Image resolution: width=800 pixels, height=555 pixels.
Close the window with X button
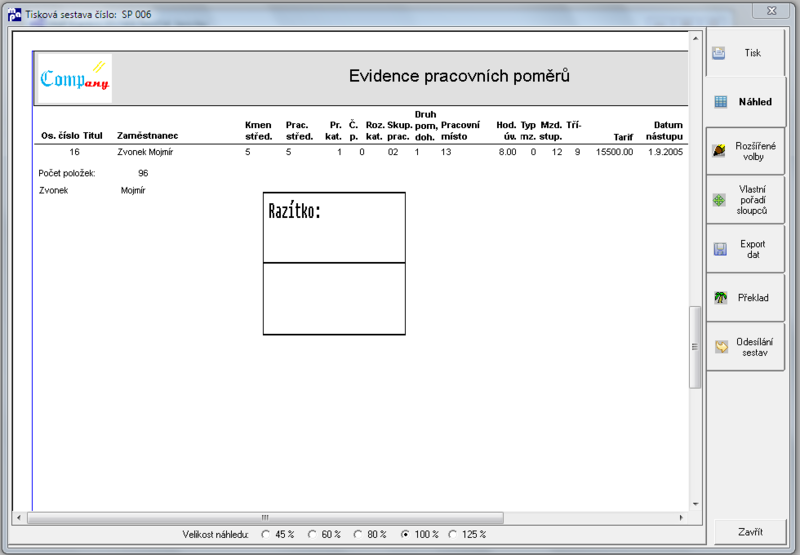tap(771, 11)
